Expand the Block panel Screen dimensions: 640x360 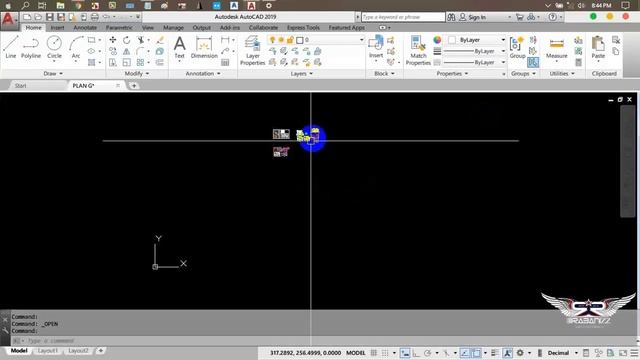pos(384,73)
